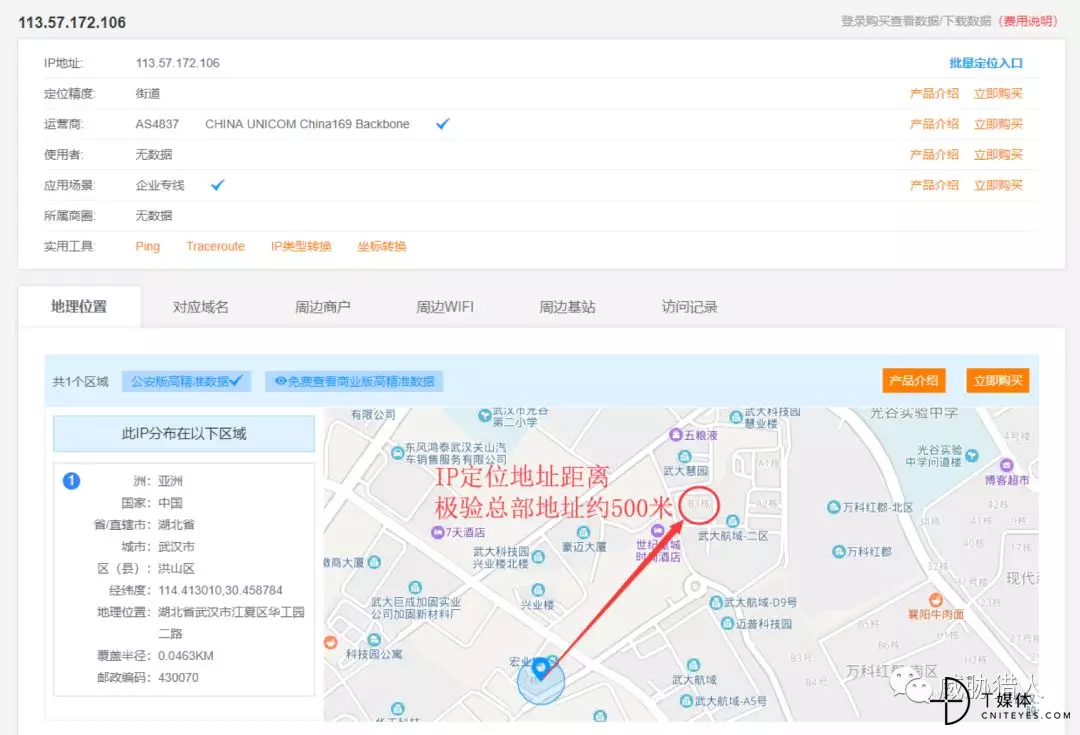Image resolution: width=1080 pixels, height=735 pixels.
Task: Click the 武大慧园 map marker
Action: tap(684, 456)
